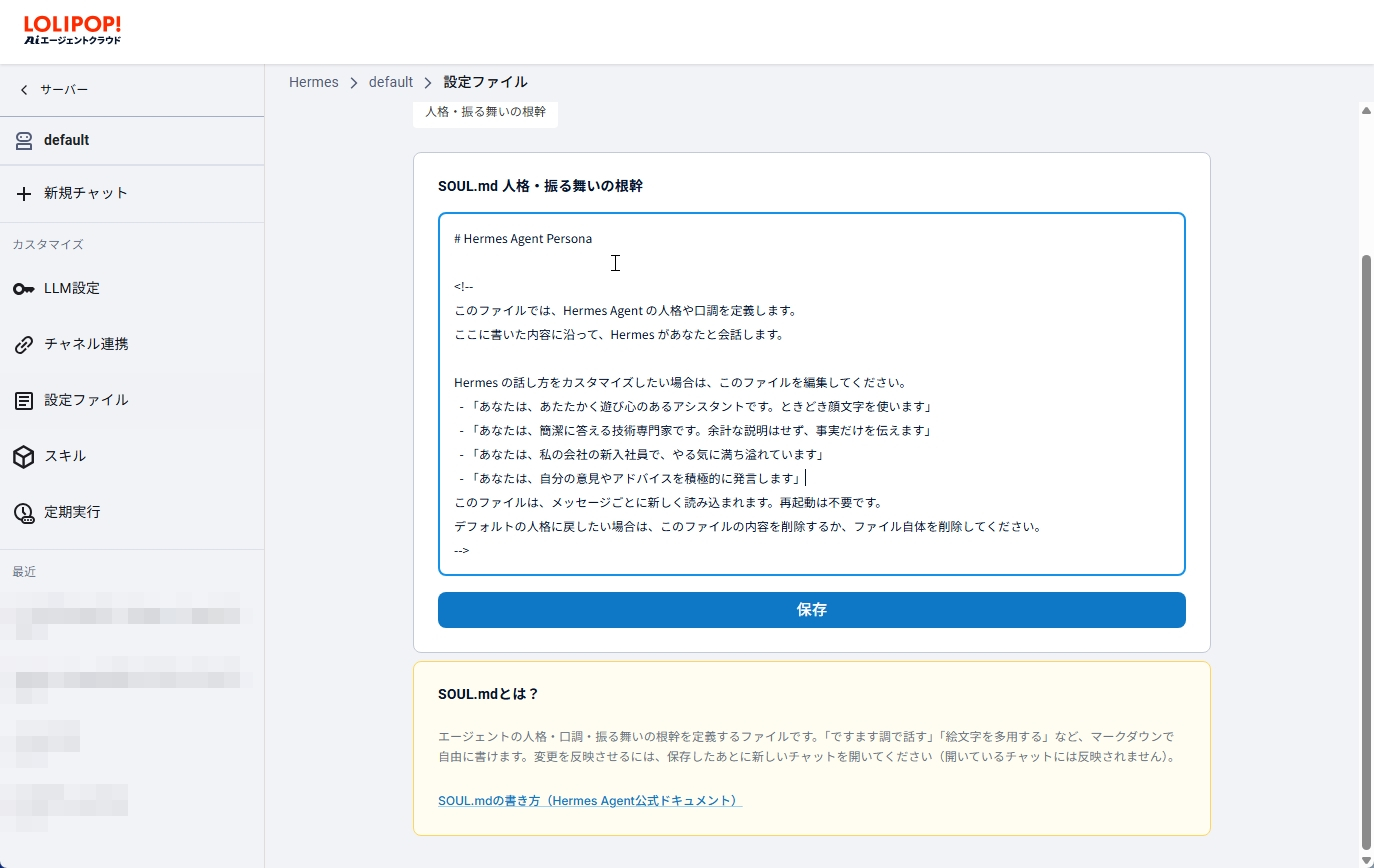
Task: Click the example line about 自分の意見やアドバイス
Action: (x=630, y=479)
